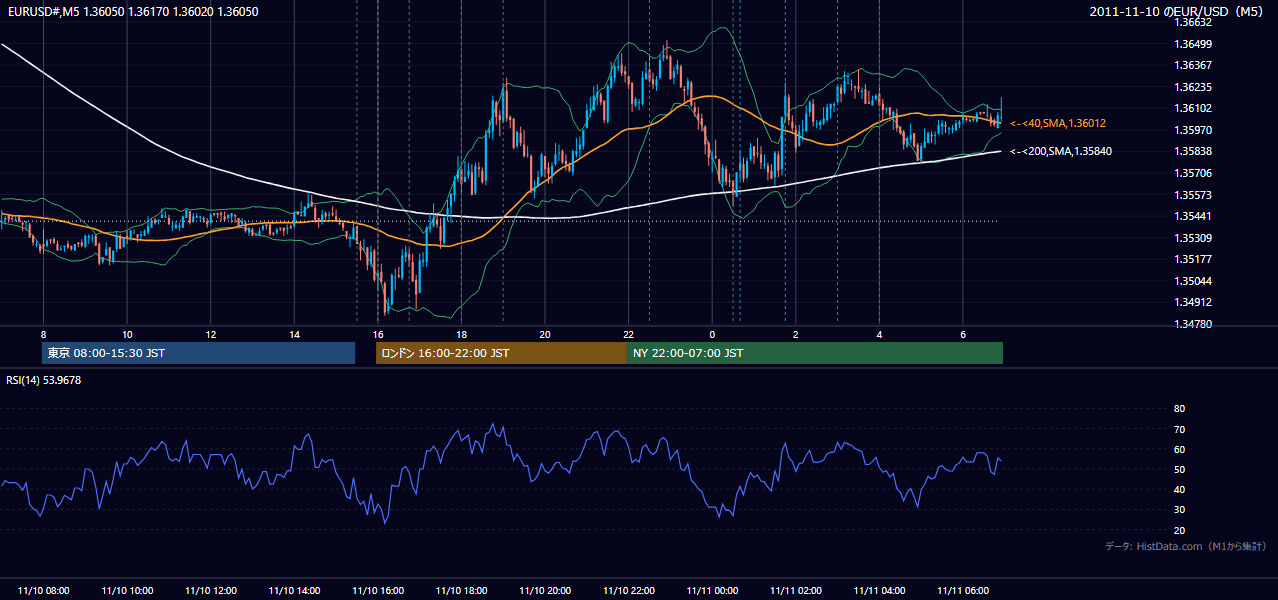This screenshot has width=1278, height=600.
Task: Click the 11/10 08:00 time label
Action: click(43, 591)
